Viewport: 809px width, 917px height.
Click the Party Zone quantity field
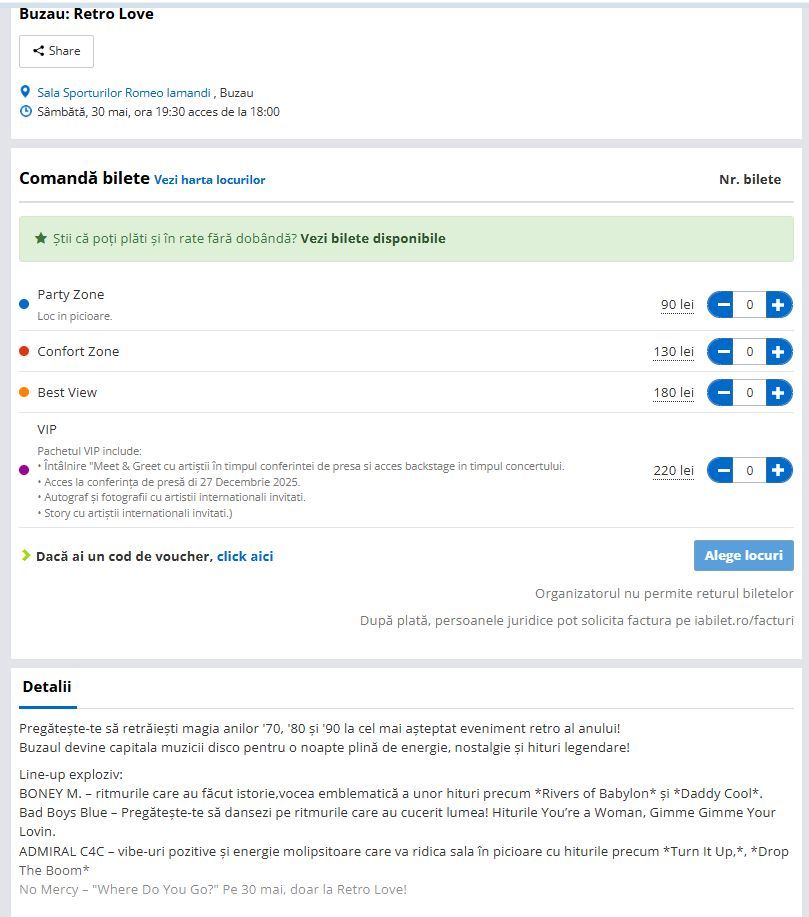click(x=750, y=305)
